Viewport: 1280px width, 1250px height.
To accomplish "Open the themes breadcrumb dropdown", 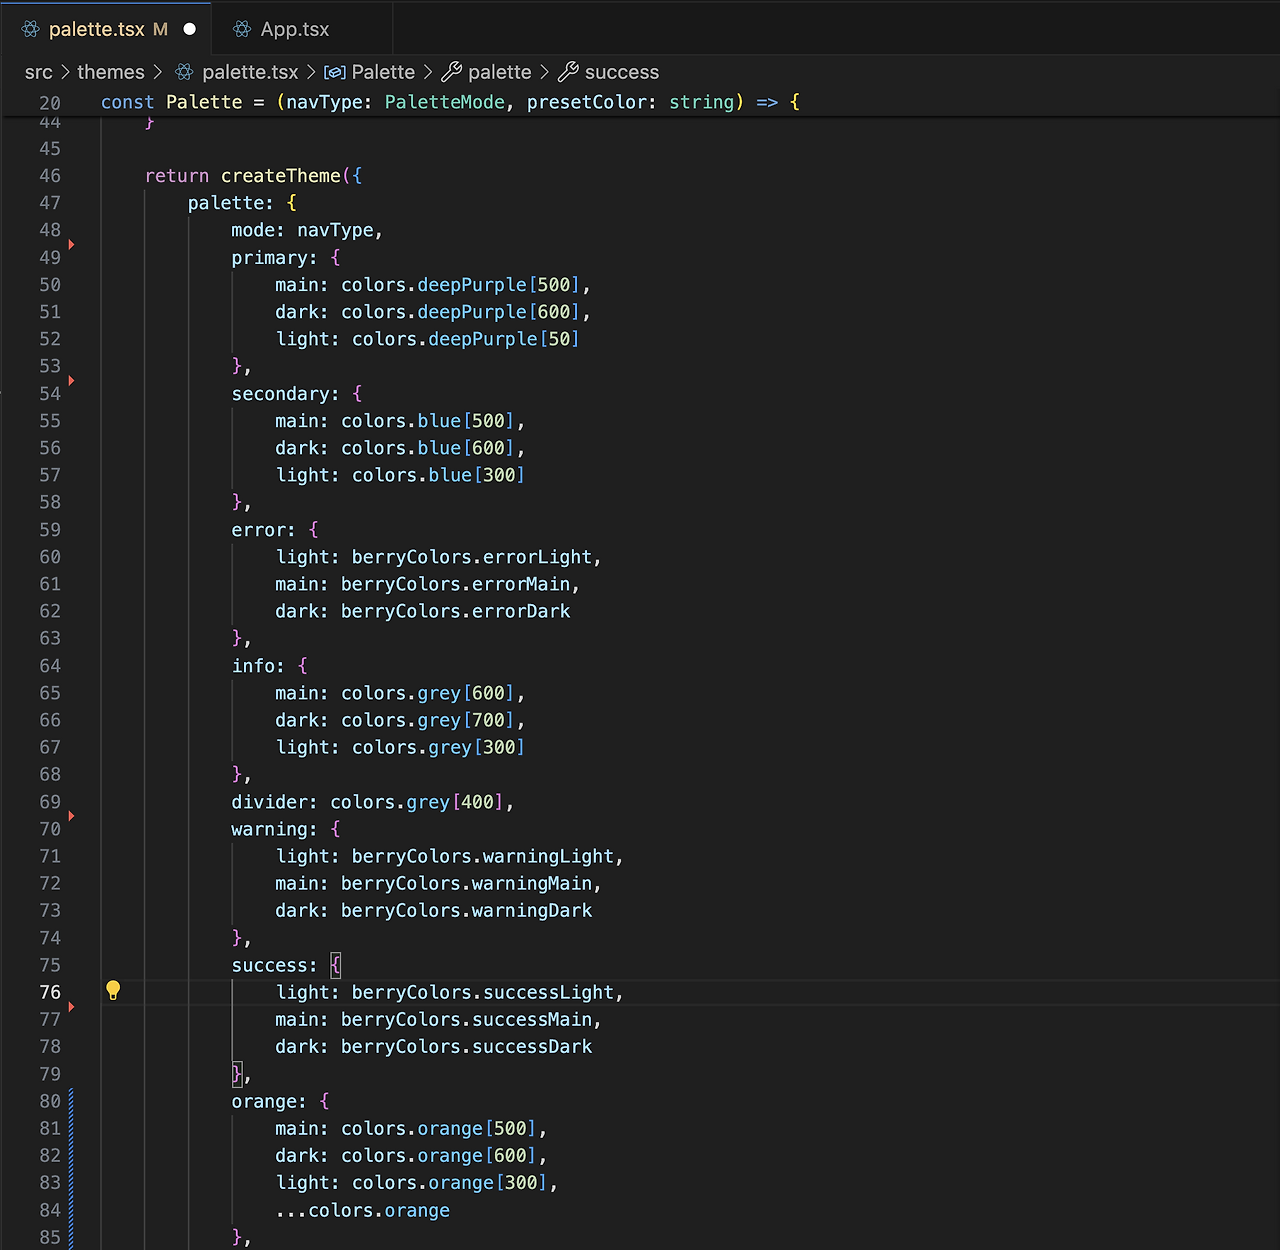I will coord(111,72).
